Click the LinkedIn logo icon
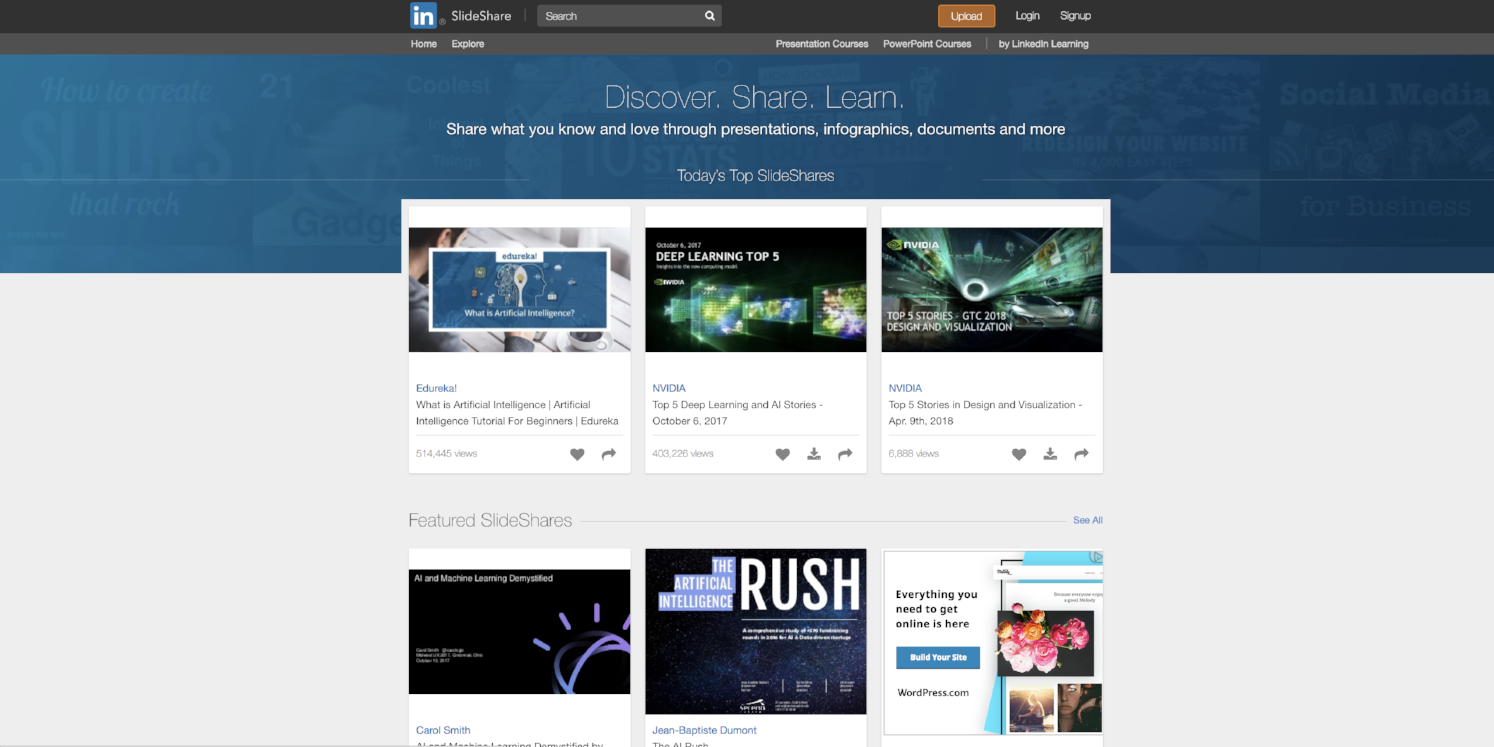 click(424, 15)
